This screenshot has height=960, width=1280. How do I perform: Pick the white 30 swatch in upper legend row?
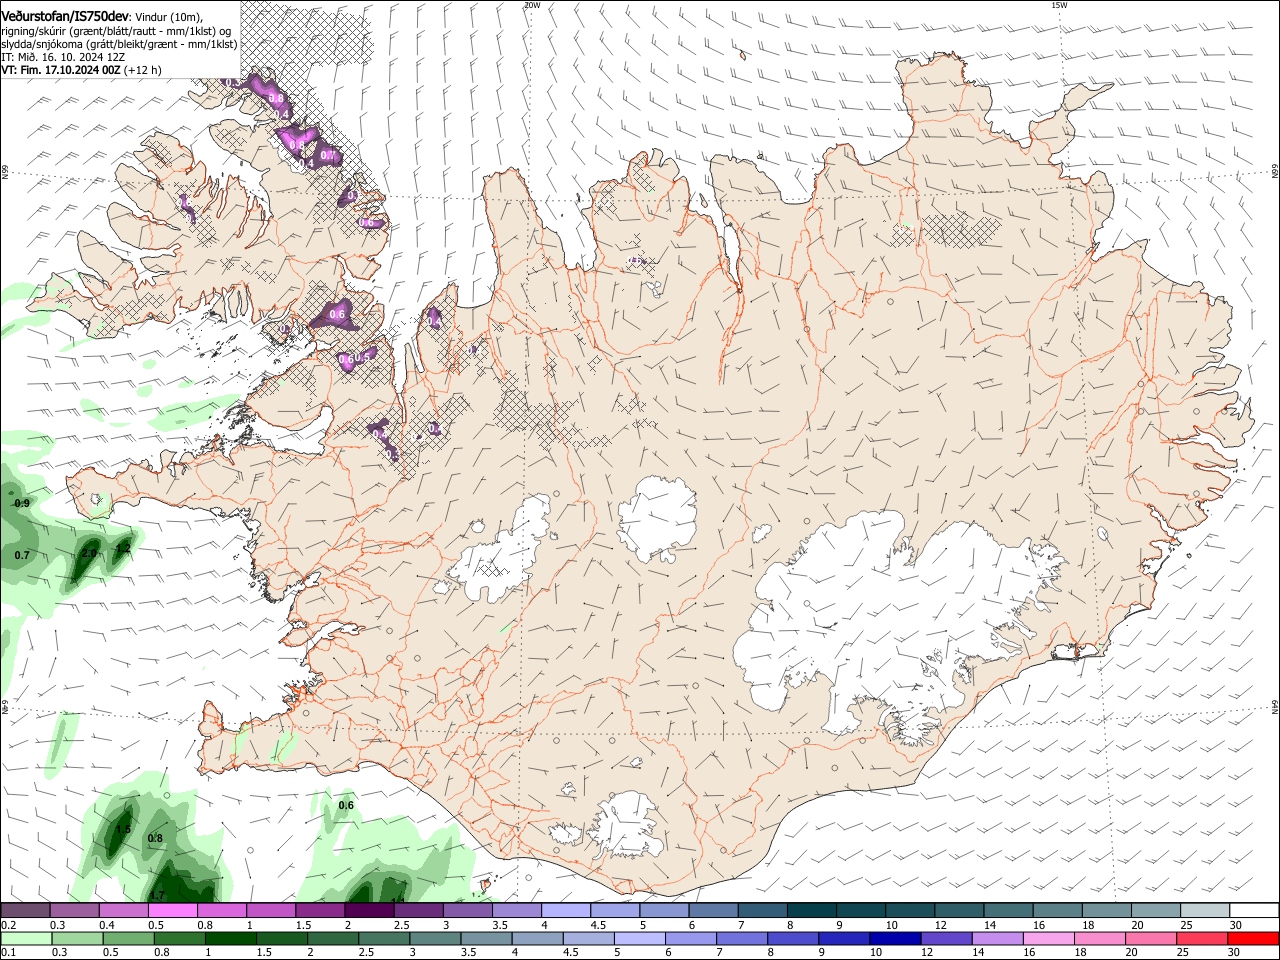[x=1254, y=911]
